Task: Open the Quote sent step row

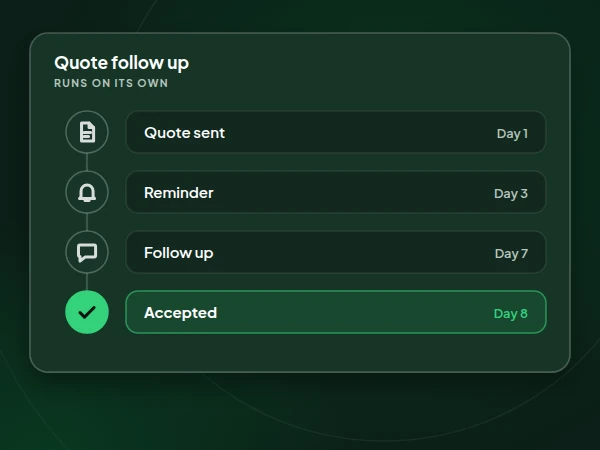Action: pyautogui.click(x=336, y=132)
